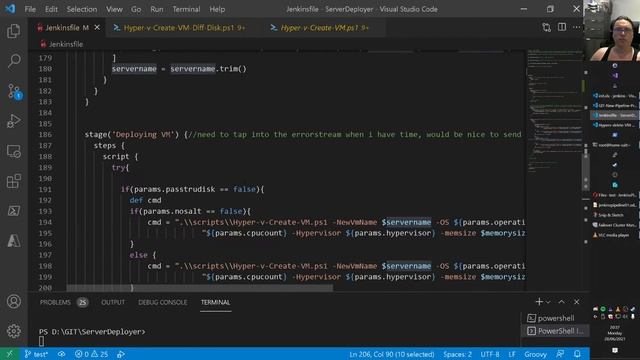Select the TERMINAL panel tab
Screen dimensions: 640x360
(216, 302)
